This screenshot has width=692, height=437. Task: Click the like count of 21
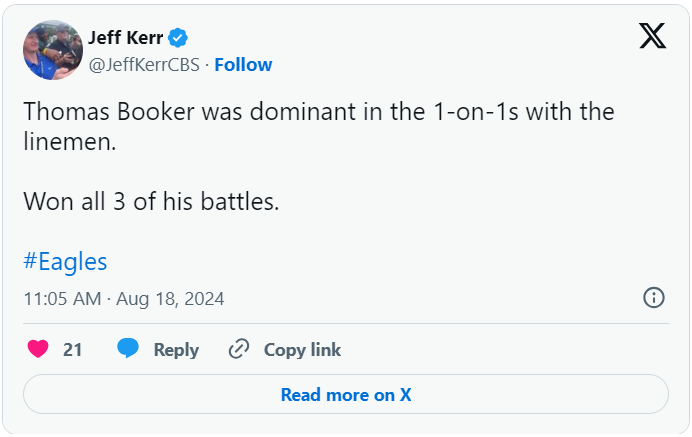click(x=72, y=350)
